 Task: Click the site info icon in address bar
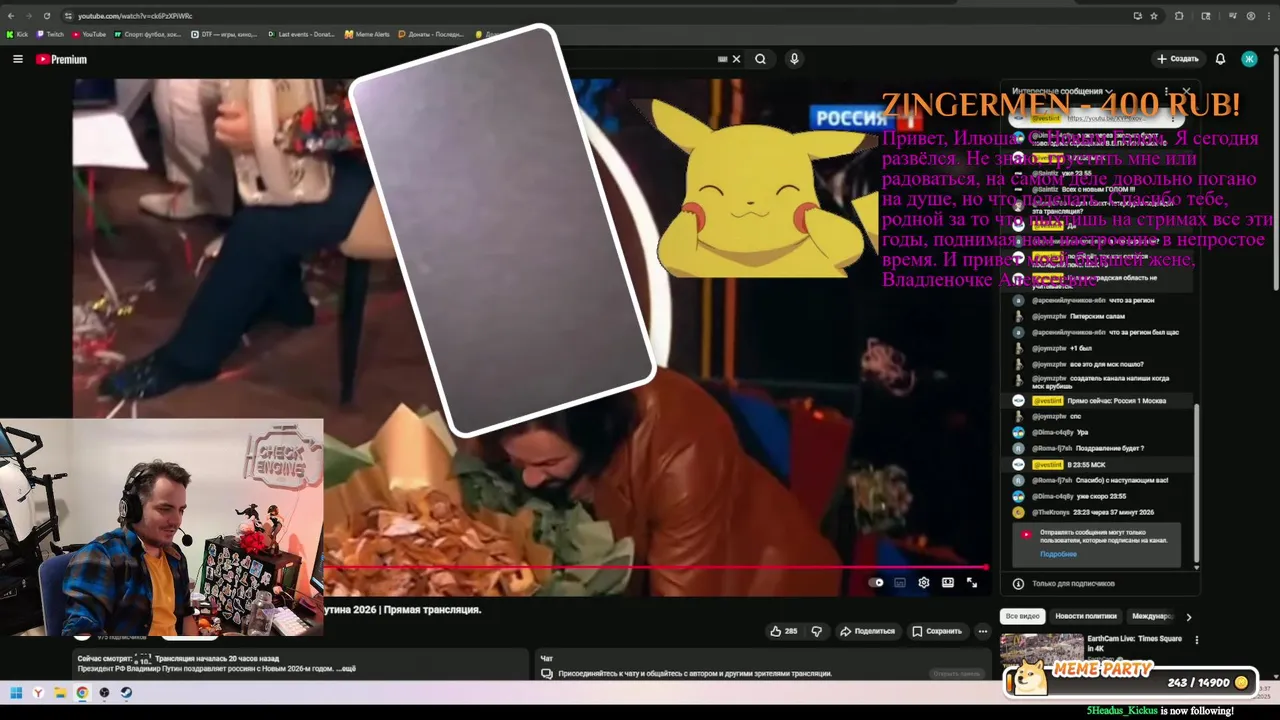(68, 16)
